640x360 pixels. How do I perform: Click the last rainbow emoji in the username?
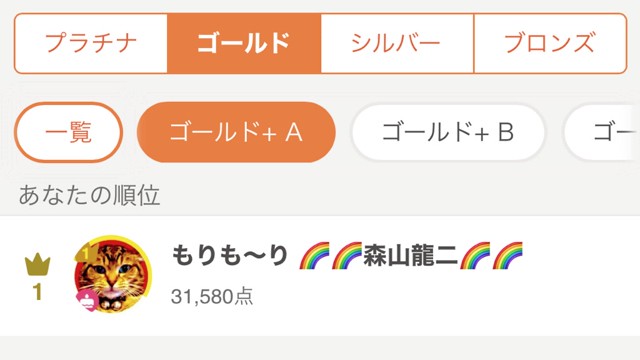click(508, 256)
